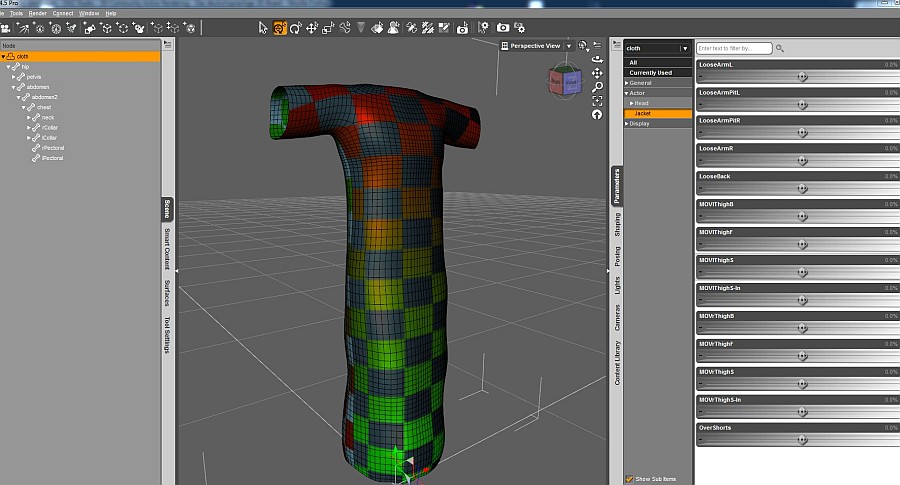Focus the parameter filter text field

point(734,48)
